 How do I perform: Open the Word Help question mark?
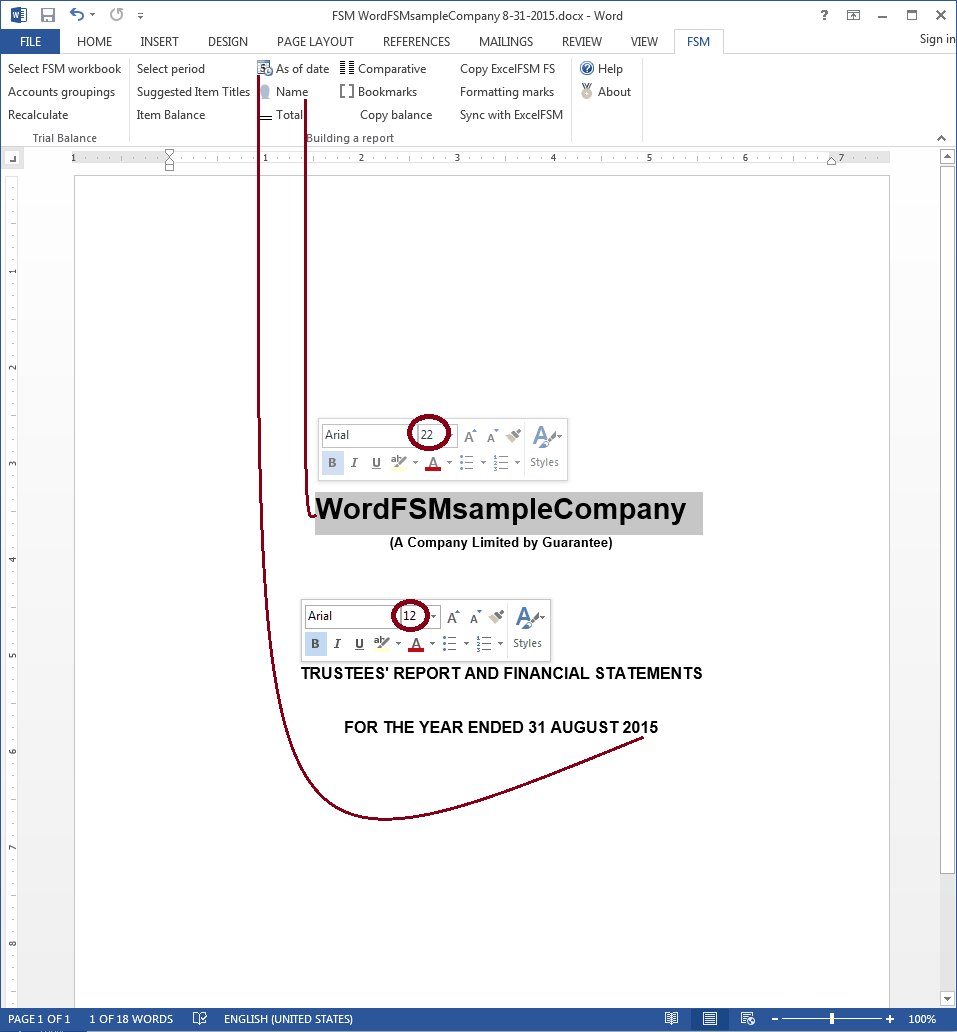coord(824,15)
